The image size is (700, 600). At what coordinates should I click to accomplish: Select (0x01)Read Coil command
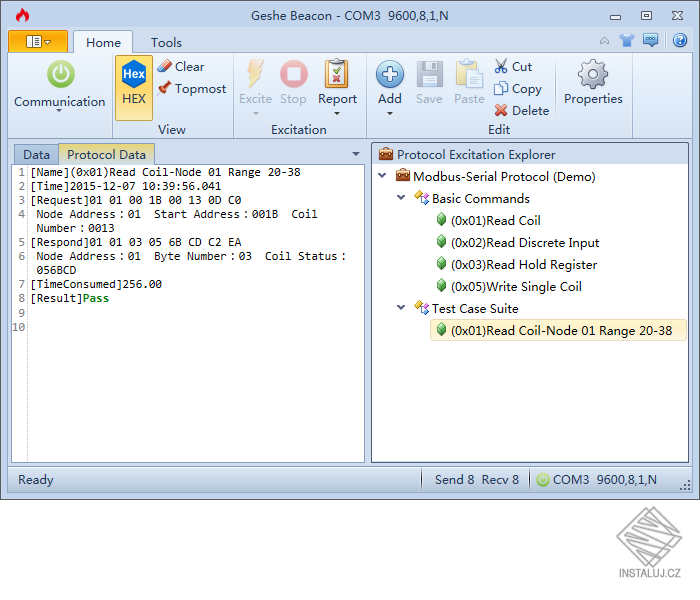(x=496, y=221)
